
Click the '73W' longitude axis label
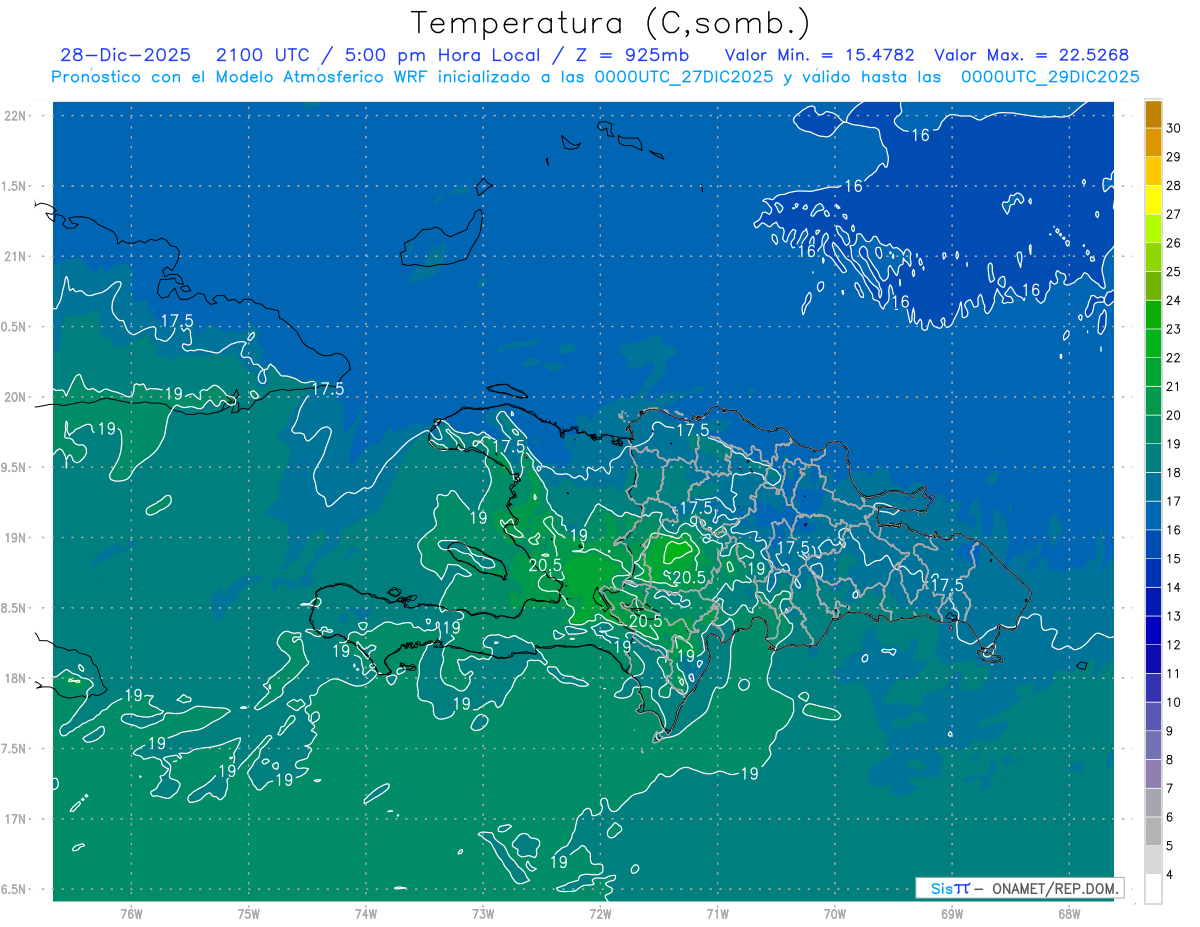483,913
